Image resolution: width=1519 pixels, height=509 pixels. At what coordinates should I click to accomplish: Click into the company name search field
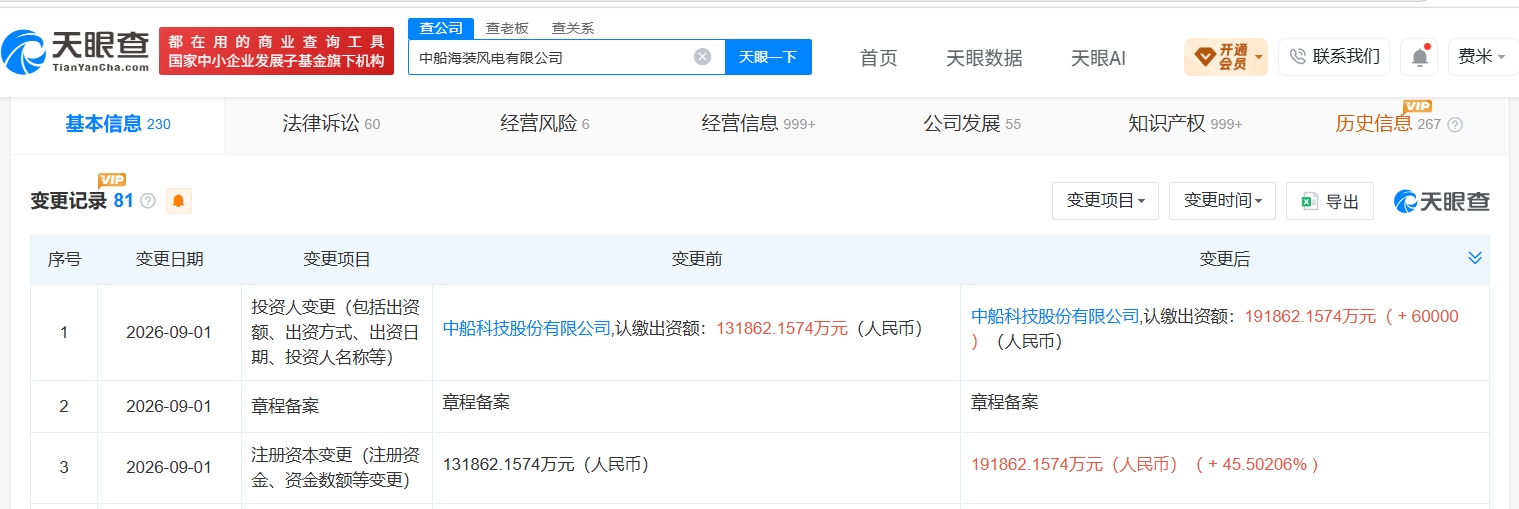(552, 57)
